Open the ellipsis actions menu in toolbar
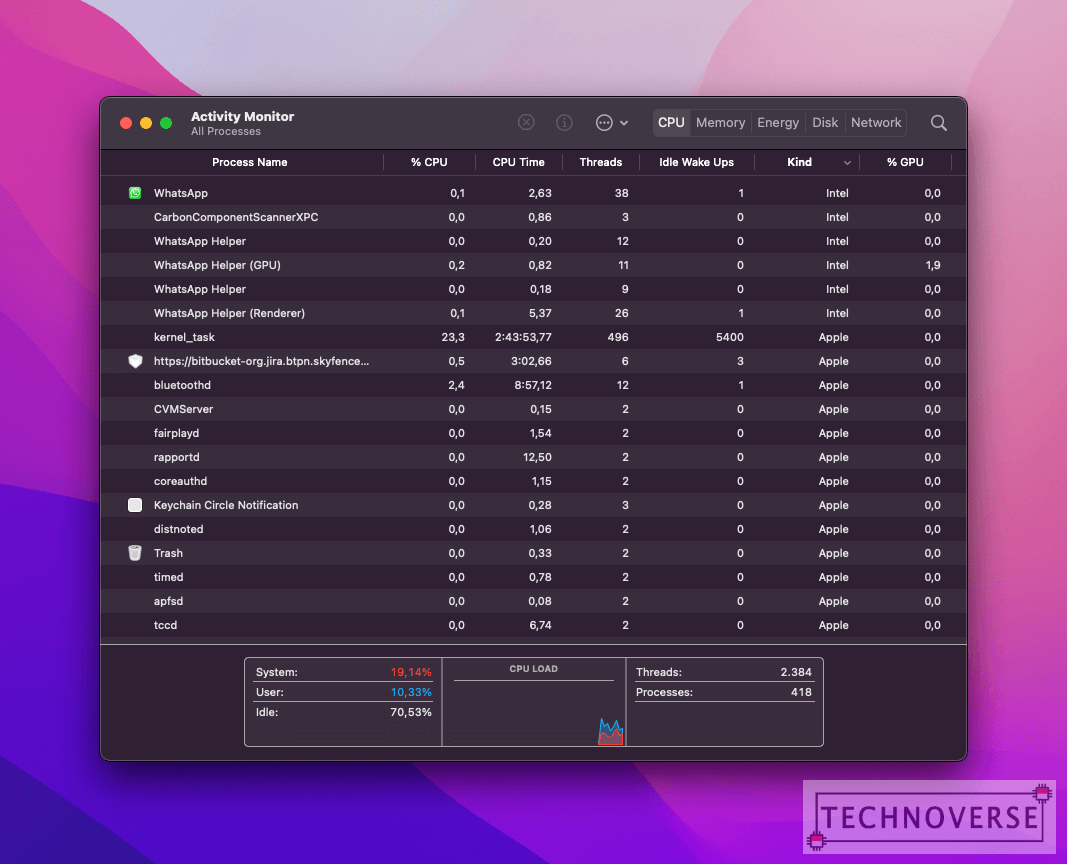The width and height of the screenshot is (1067, 864). coord(611,122)
